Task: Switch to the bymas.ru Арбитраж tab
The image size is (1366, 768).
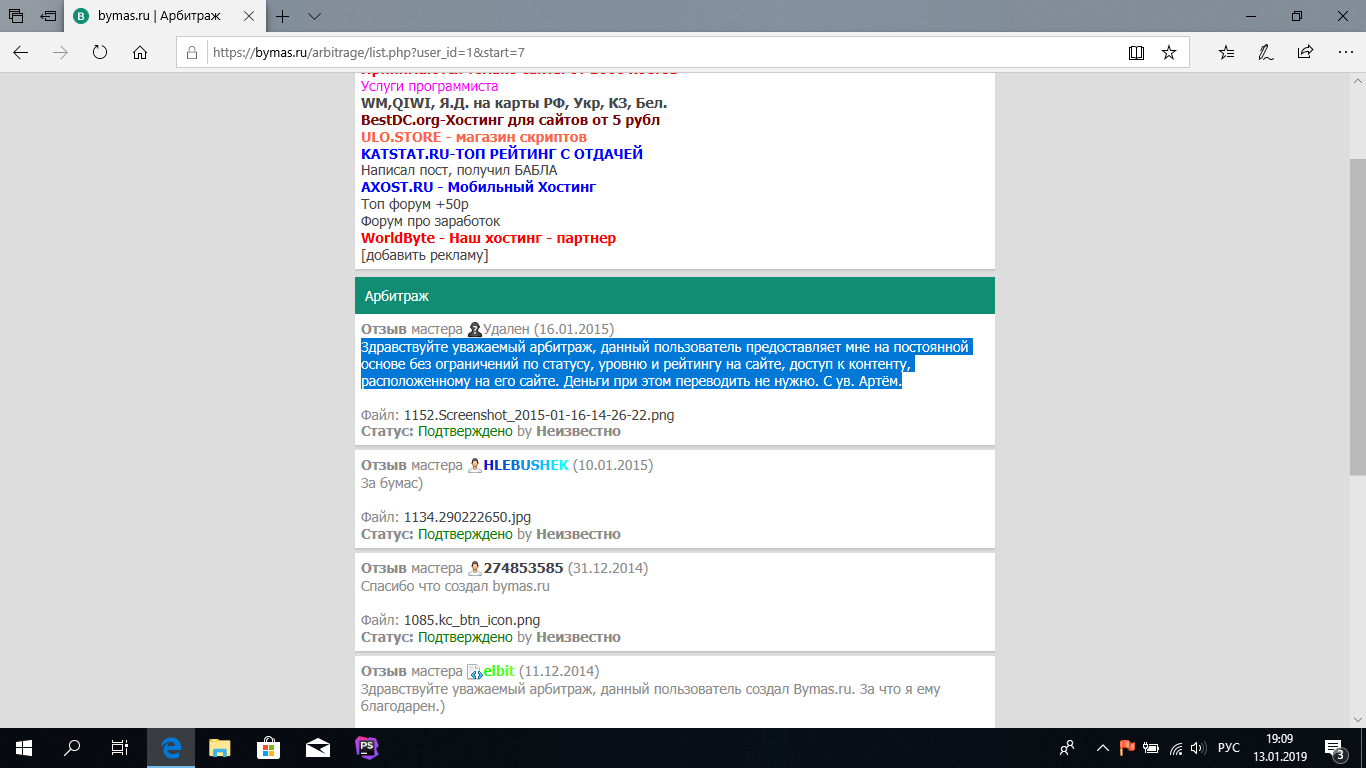Action: pos(160,16)
